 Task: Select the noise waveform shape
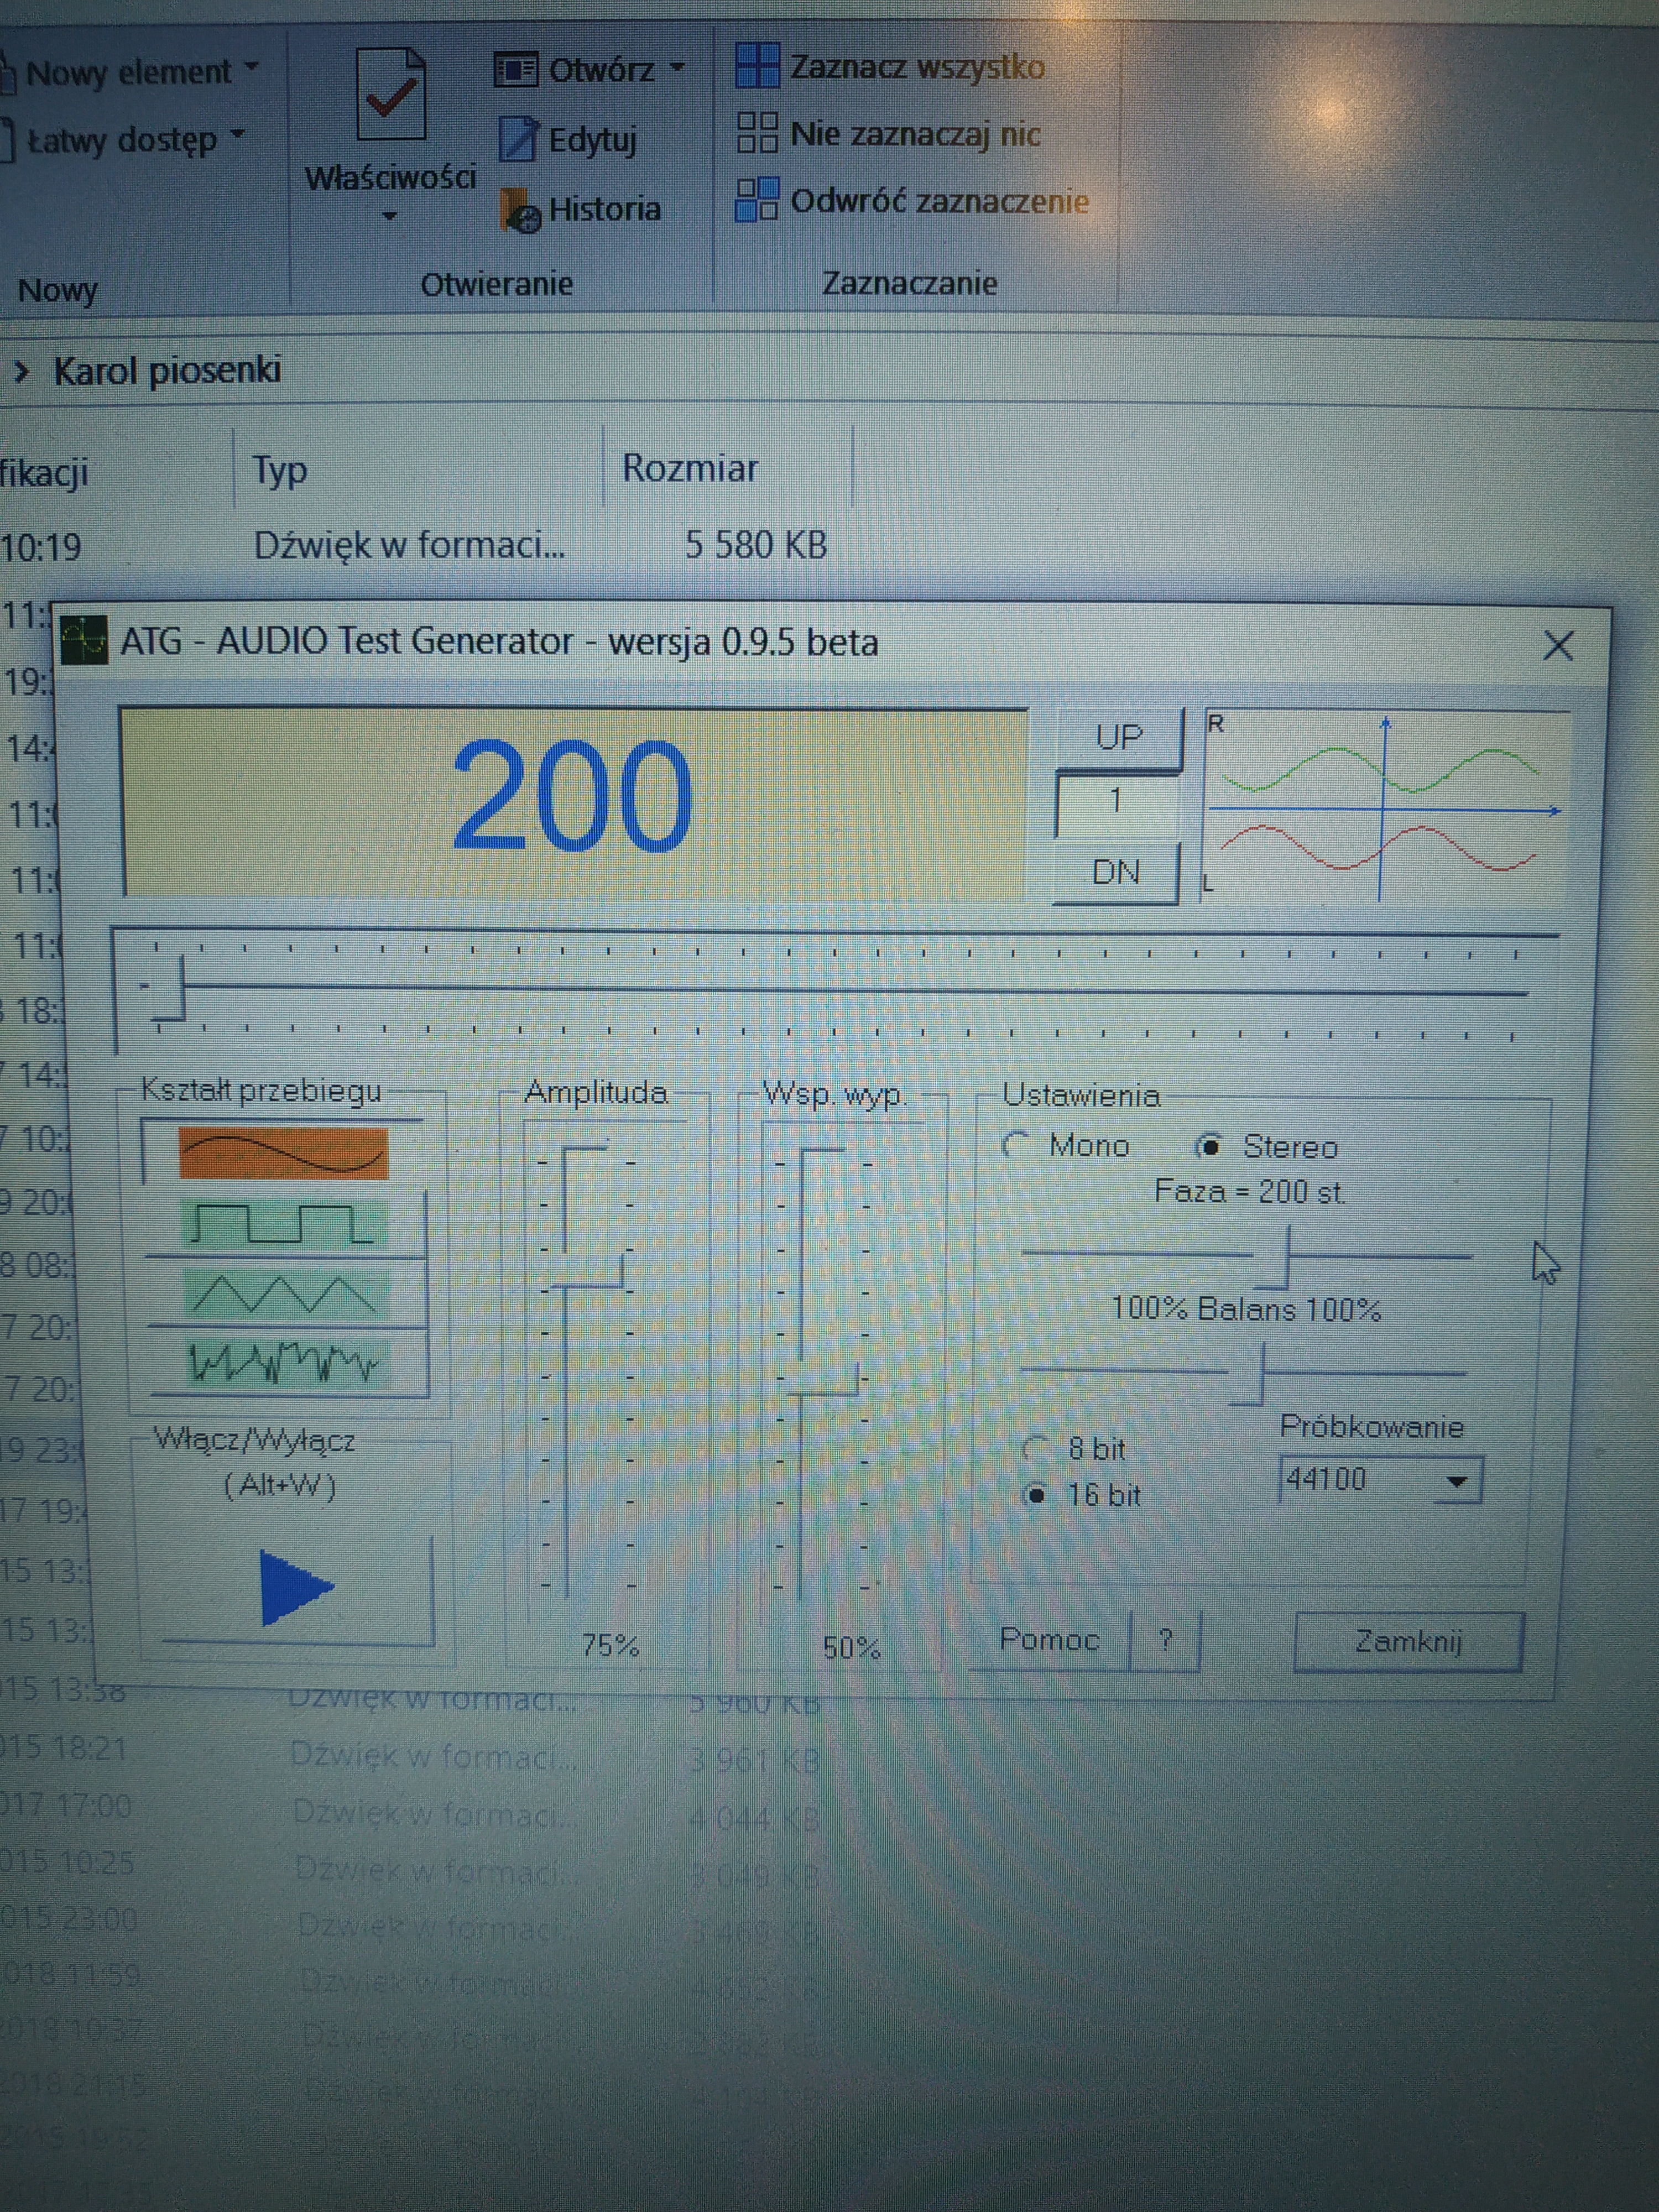tap(285, 1362)
